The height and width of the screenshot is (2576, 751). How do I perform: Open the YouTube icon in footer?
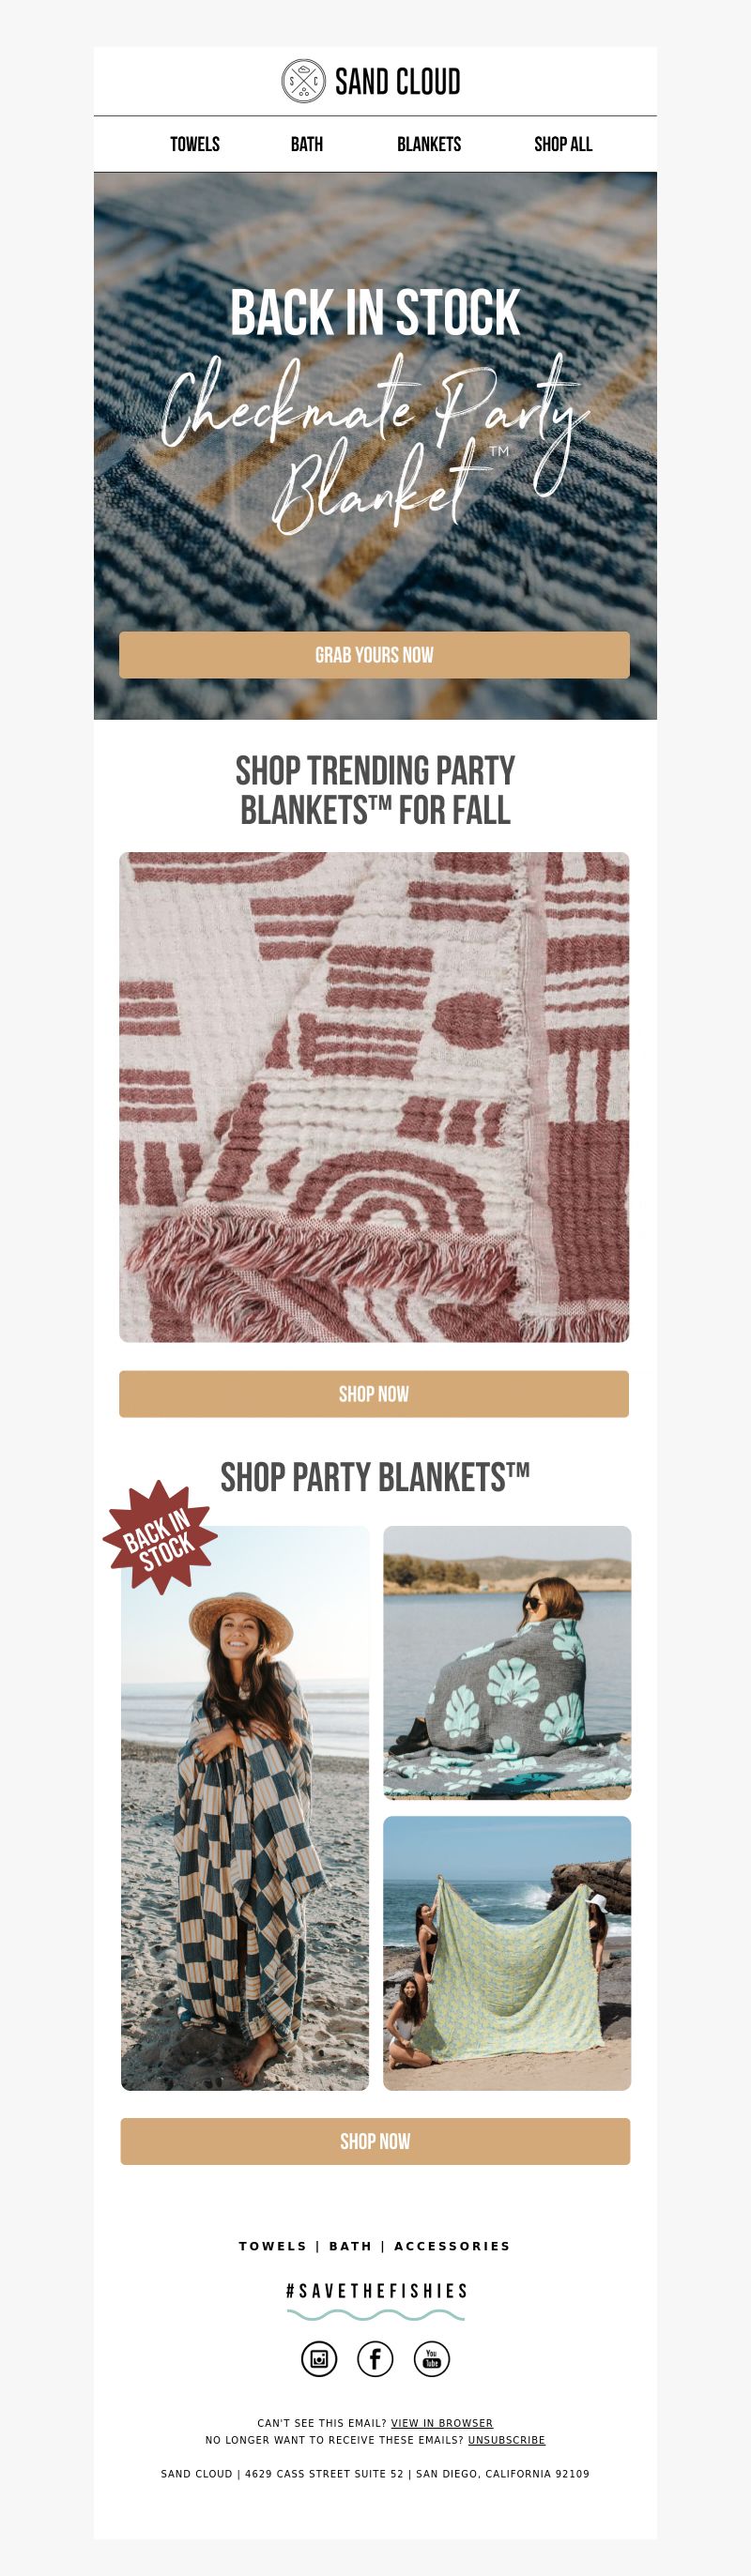click(x=432, y=2359)
